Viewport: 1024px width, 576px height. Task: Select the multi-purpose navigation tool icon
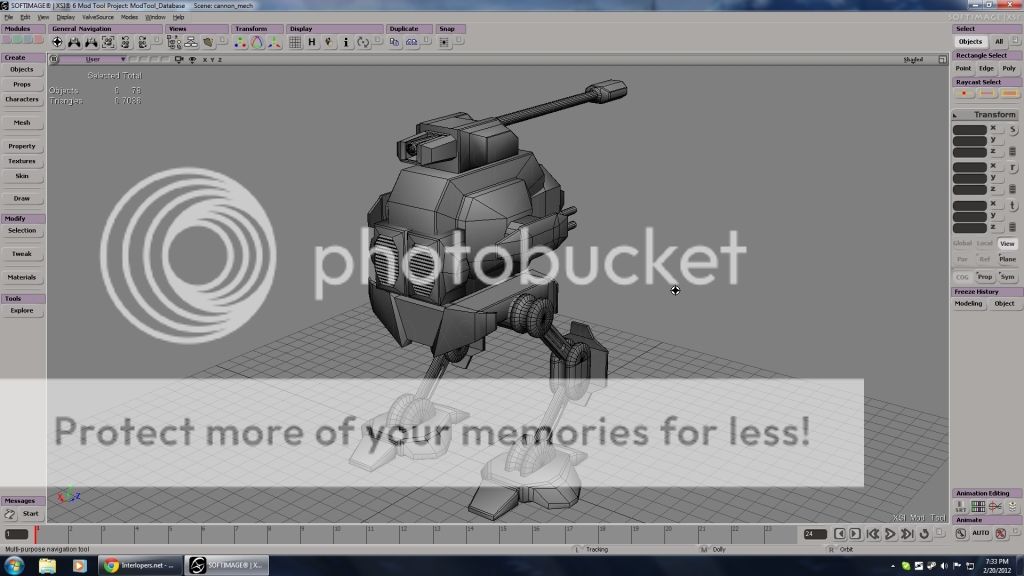tap(58, 43)
